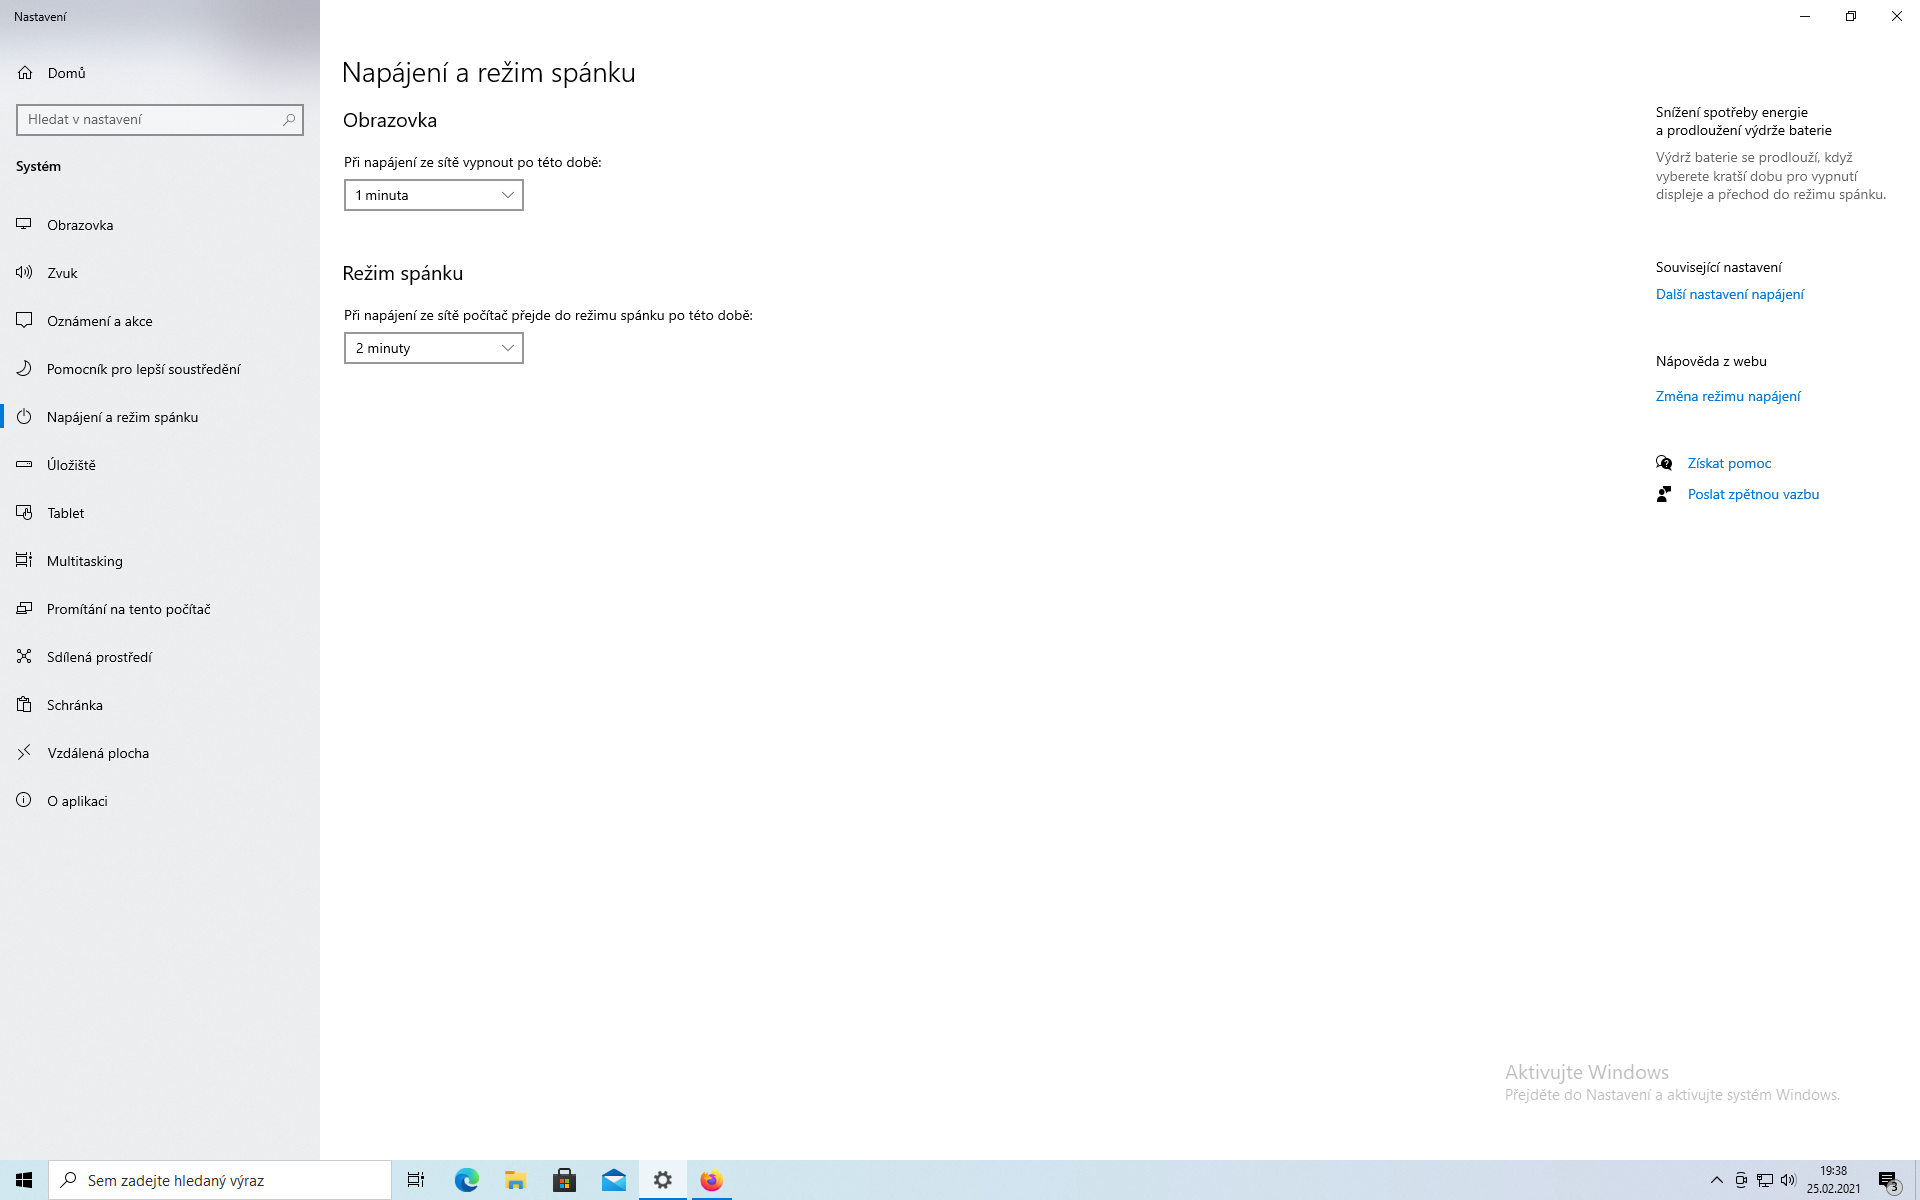Open Sdílená prostředí page
The height and width of the screenshot is (1200, 1920).
[x=99, y=657]
